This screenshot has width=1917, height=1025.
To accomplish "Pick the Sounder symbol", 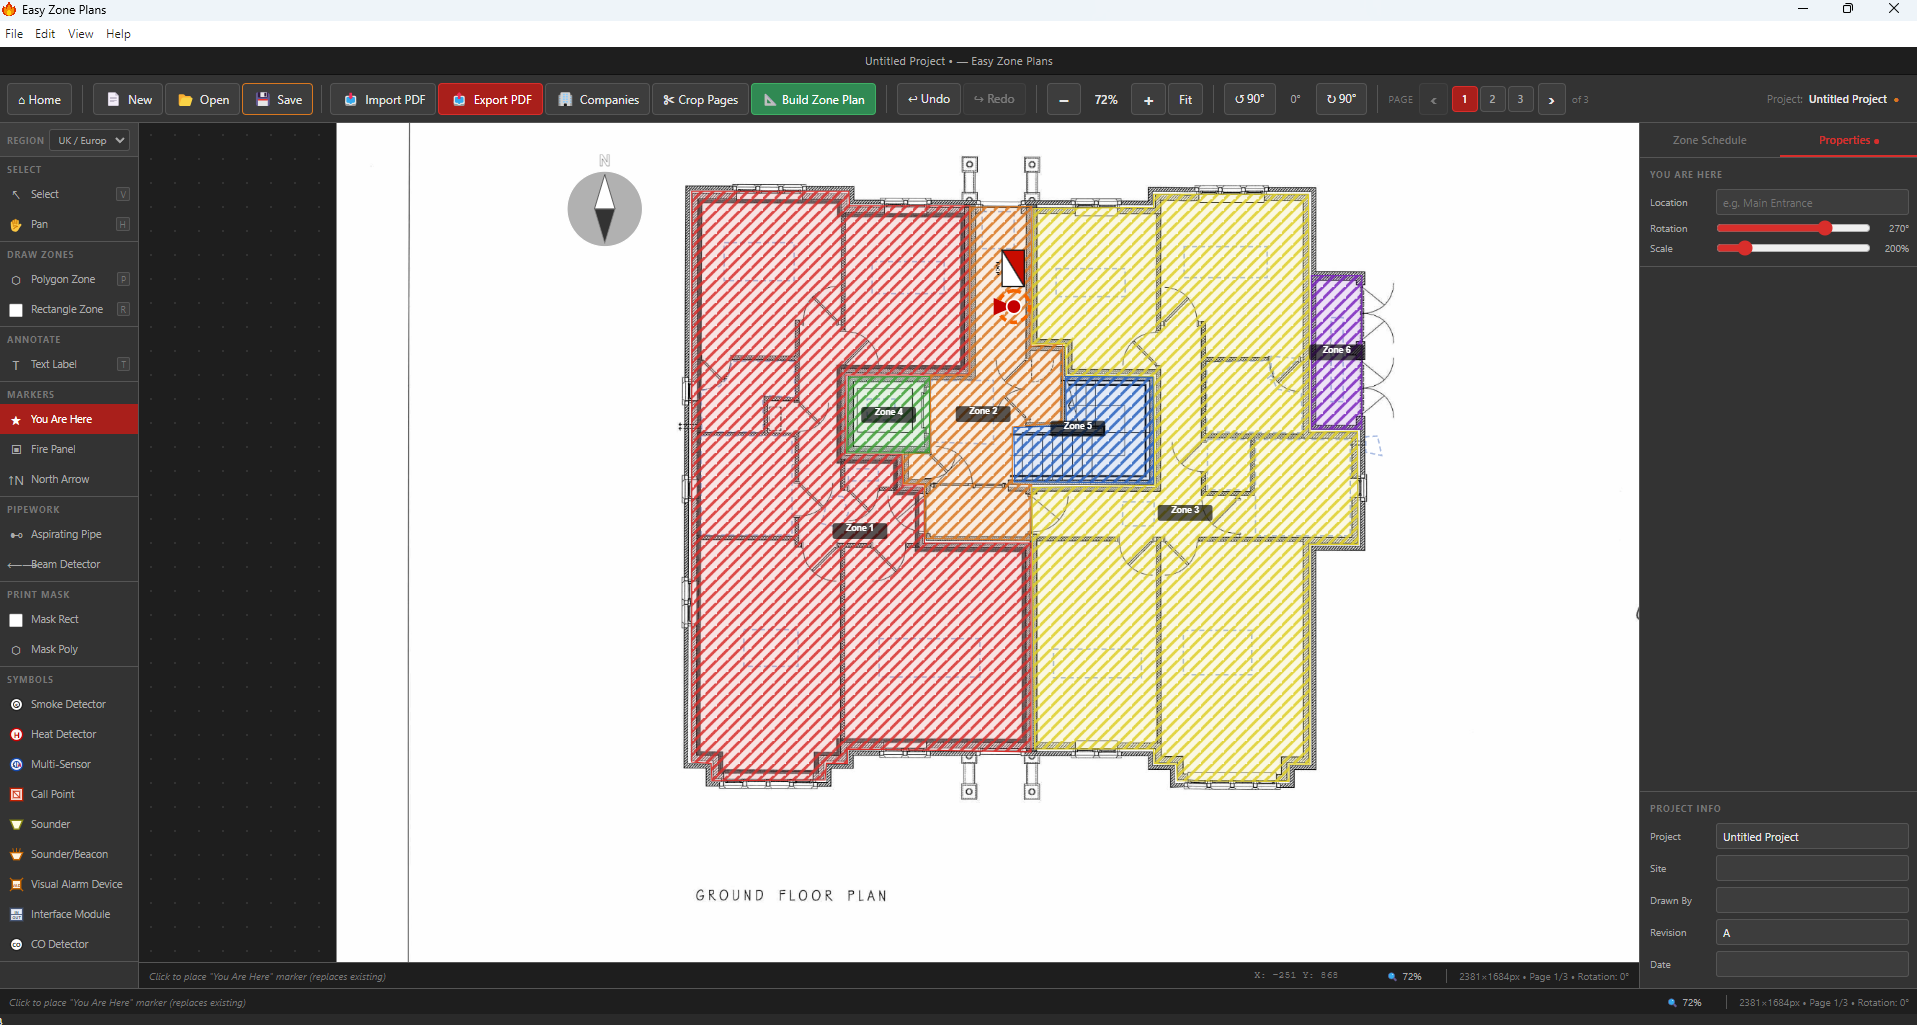I will 69,824.
